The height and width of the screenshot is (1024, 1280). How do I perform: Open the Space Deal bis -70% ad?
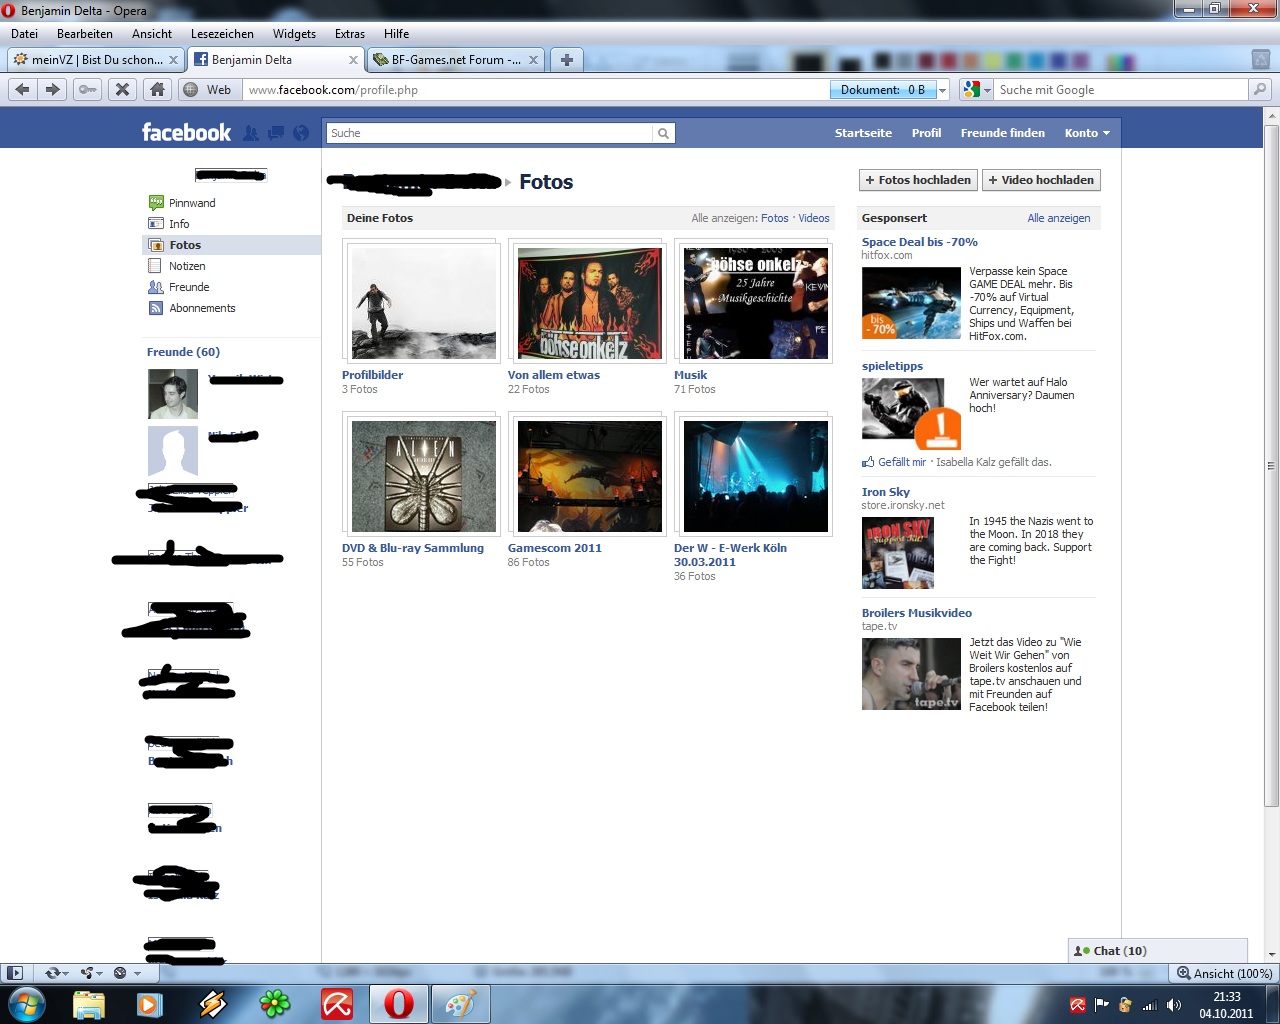pos(920,242)
